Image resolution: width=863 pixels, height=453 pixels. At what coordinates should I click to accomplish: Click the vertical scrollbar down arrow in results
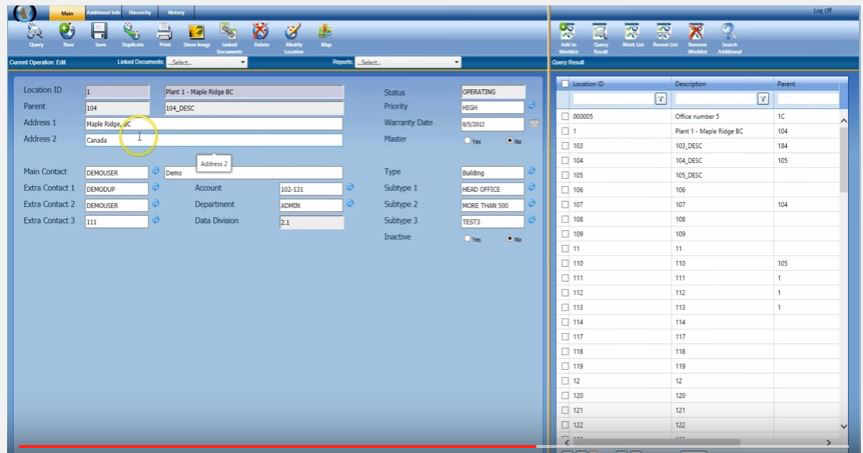[x=844, y=426]
